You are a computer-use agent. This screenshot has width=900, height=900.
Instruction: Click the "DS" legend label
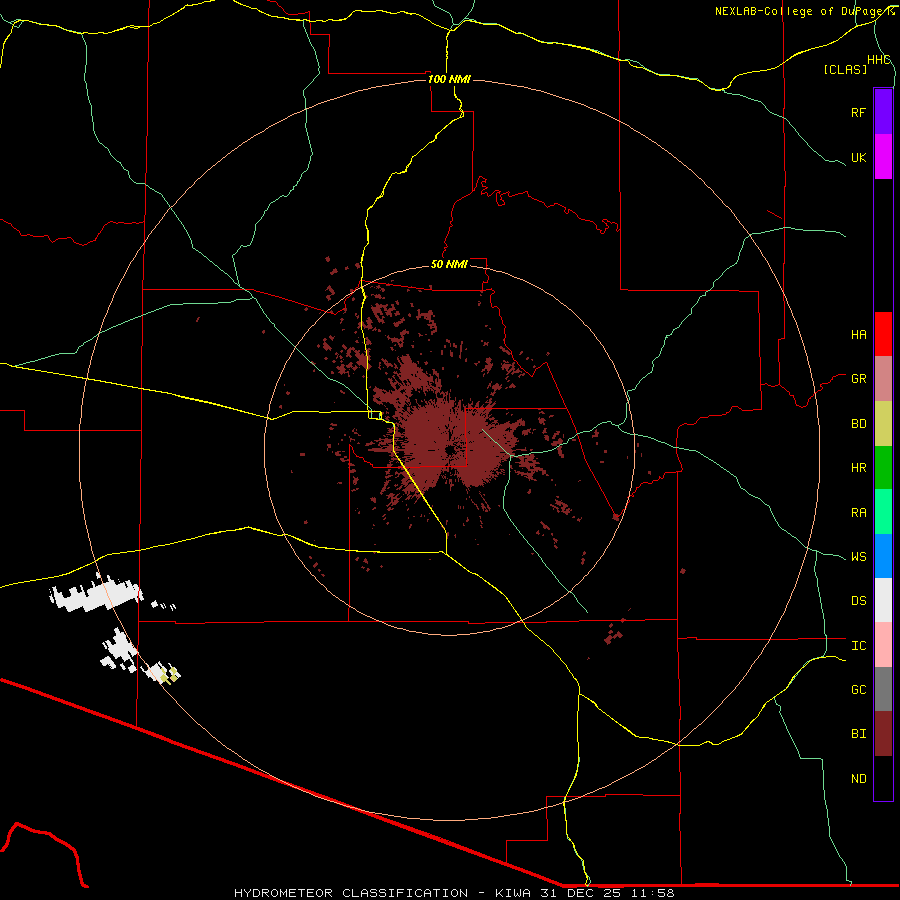tap(858, 601)
